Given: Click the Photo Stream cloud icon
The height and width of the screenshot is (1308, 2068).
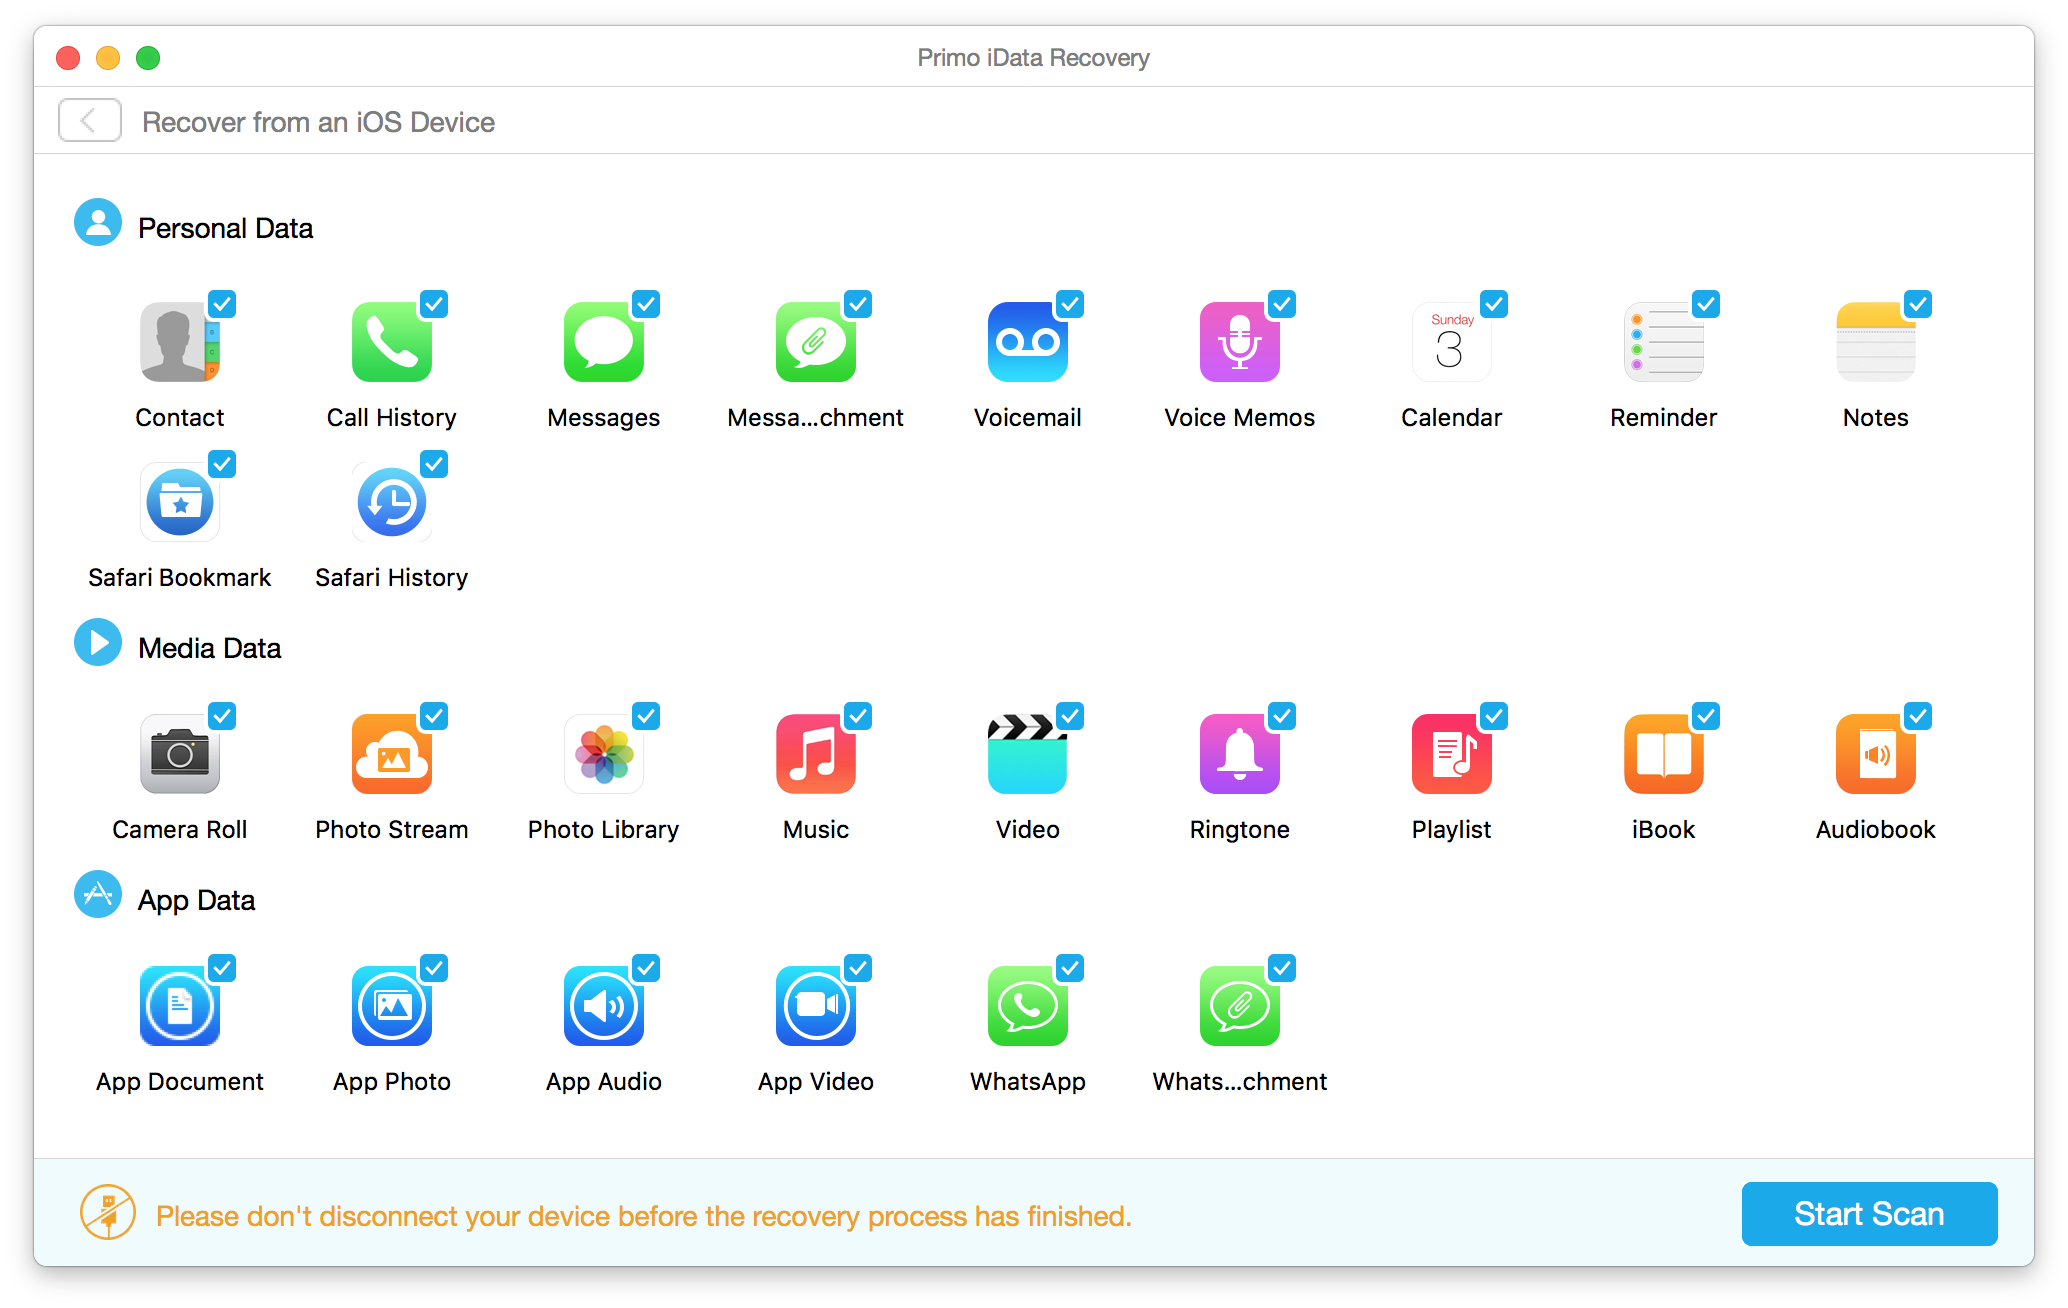Looking at the screenshot, I should pyautogui.click(x=392, y=754).
